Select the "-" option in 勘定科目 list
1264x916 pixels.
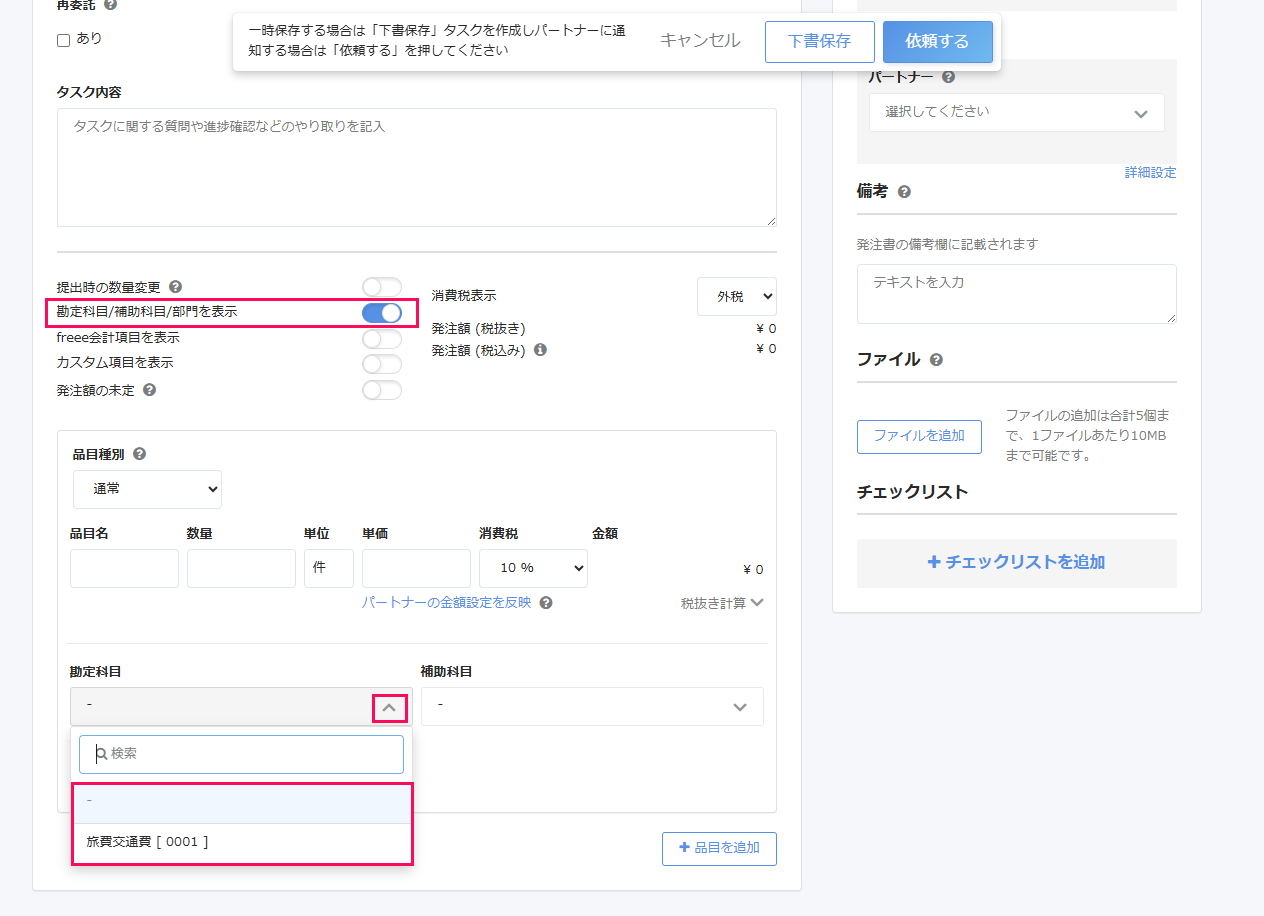[242, 802]
